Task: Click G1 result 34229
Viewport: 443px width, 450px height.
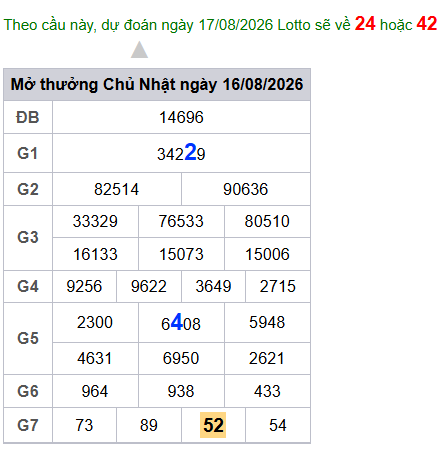Action: pos(181,153)
